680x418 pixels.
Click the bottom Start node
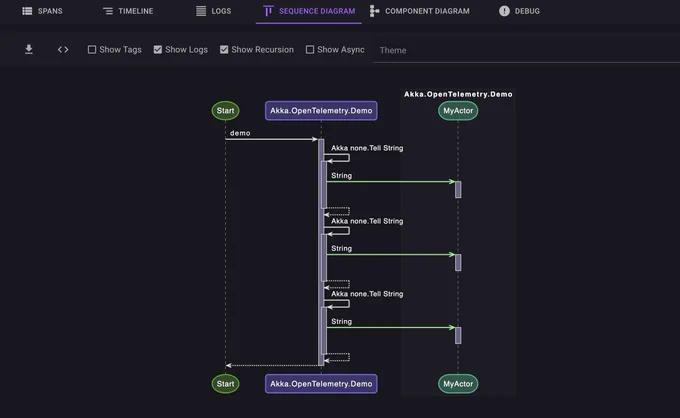pyautogui.click(x=225, y=384)
